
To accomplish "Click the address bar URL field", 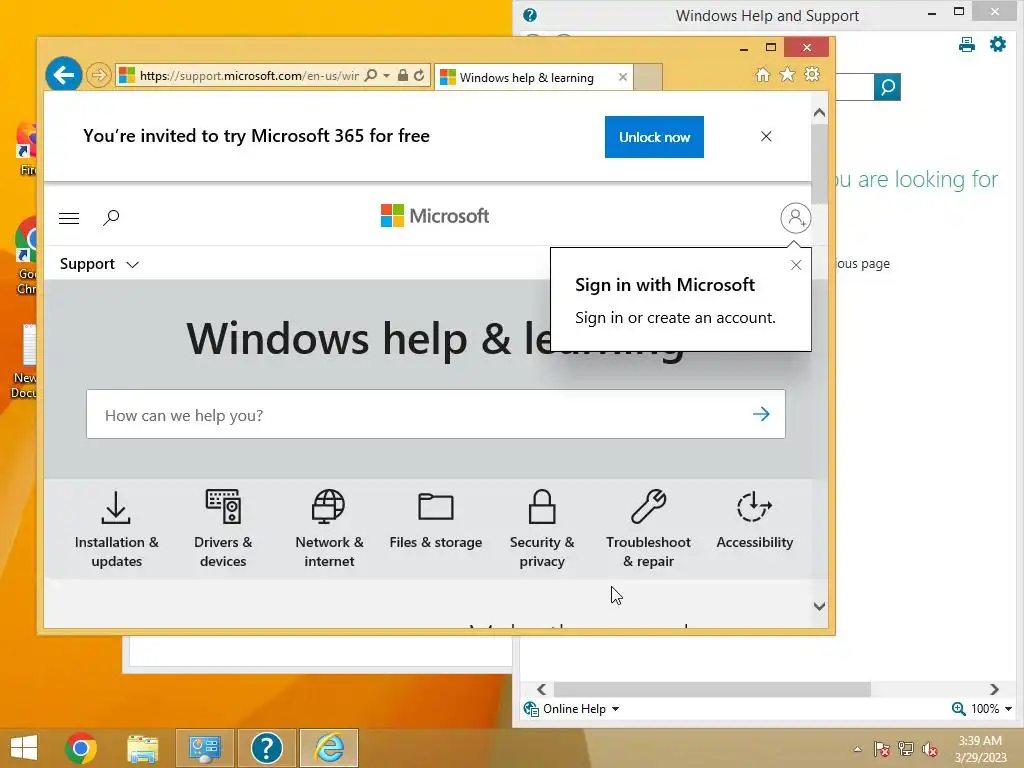I will tap(249, 76).
